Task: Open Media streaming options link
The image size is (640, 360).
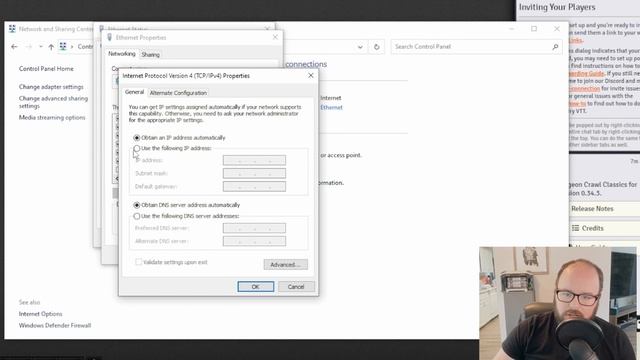Action: point(52,118)
